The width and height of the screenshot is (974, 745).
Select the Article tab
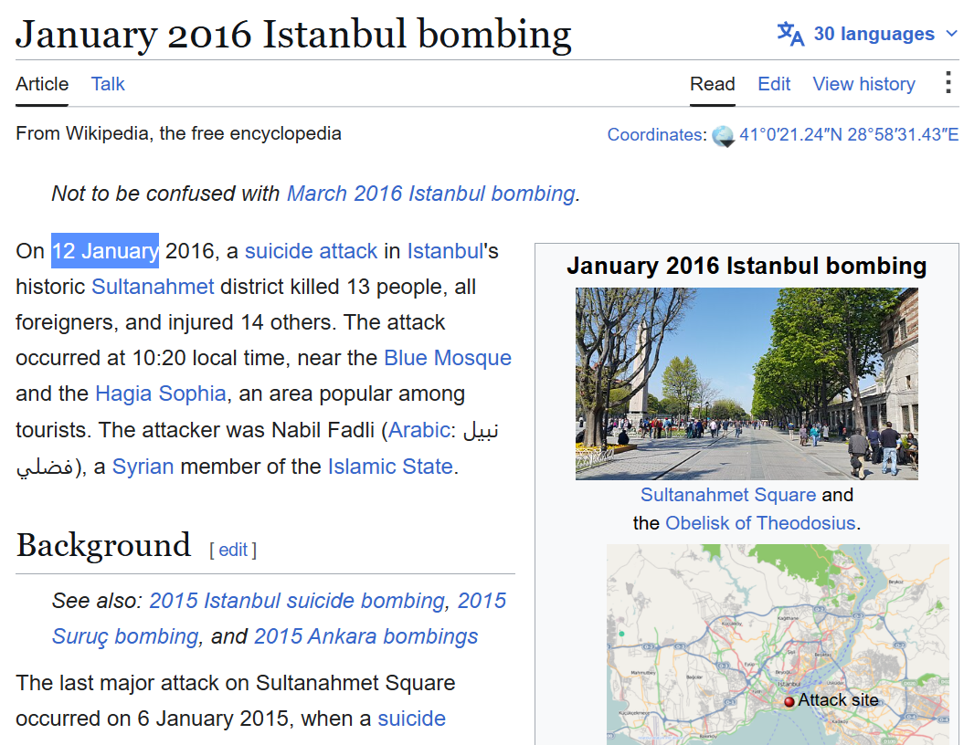click(x=42, y=84)
